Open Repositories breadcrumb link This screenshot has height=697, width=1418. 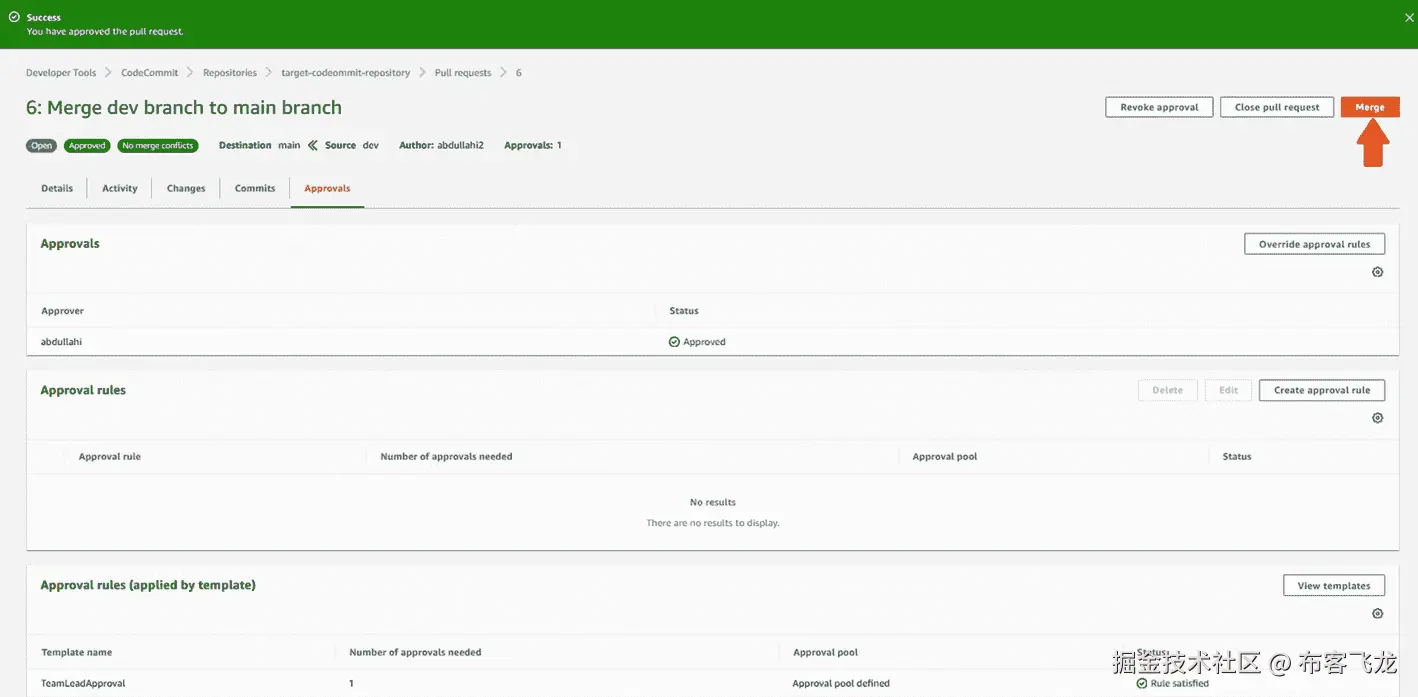click(230, 73)
